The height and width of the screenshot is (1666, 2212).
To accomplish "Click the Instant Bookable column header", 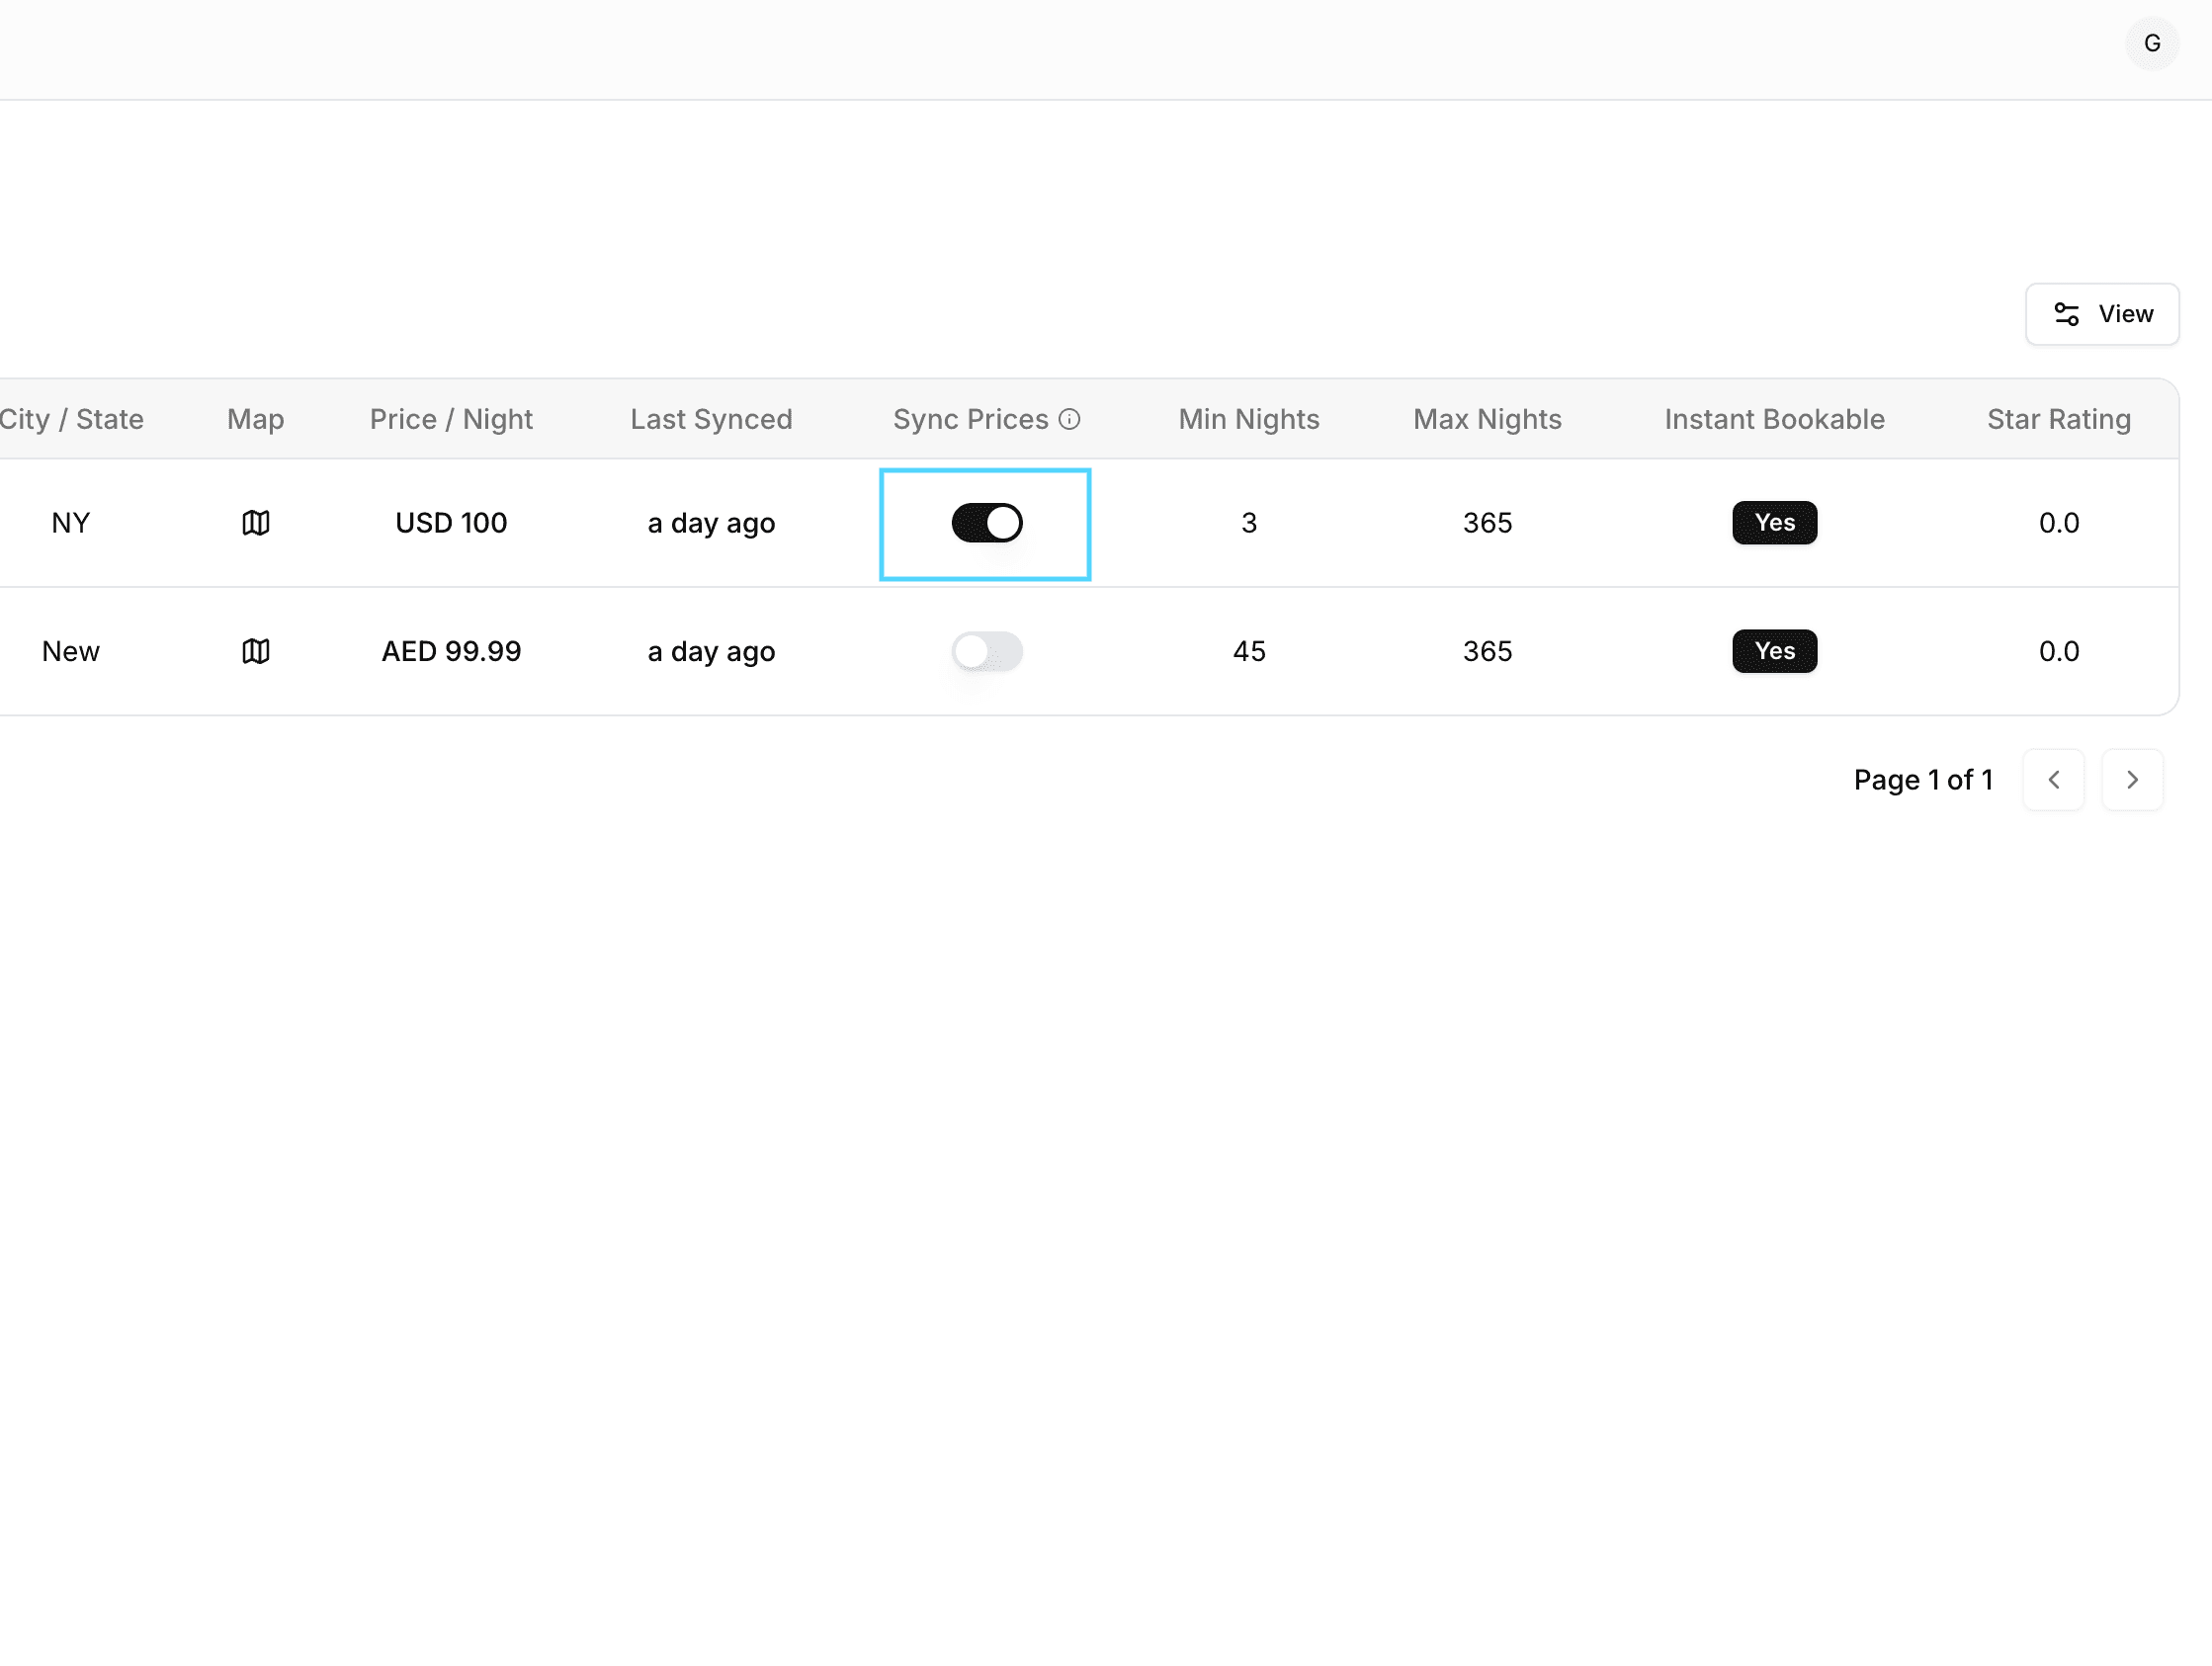I will tap(1774, 419).
